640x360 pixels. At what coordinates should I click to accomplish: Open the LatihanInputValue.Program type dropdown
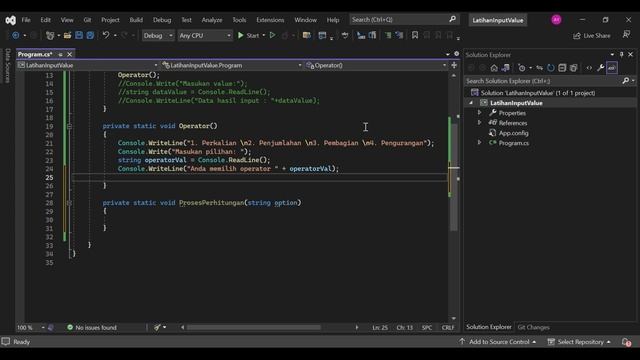(x=231, y=65)
